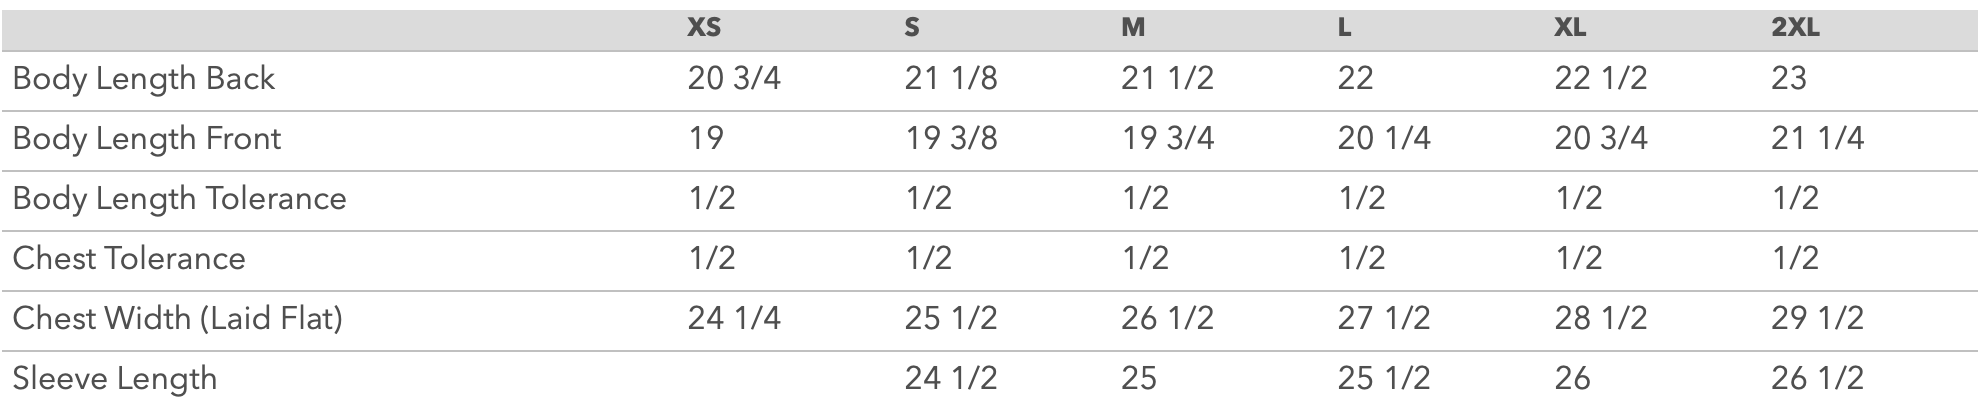Select L Body Length Back value 22
The height and width of the screenshot is (420, 1982).
(x=1355, y=79)
